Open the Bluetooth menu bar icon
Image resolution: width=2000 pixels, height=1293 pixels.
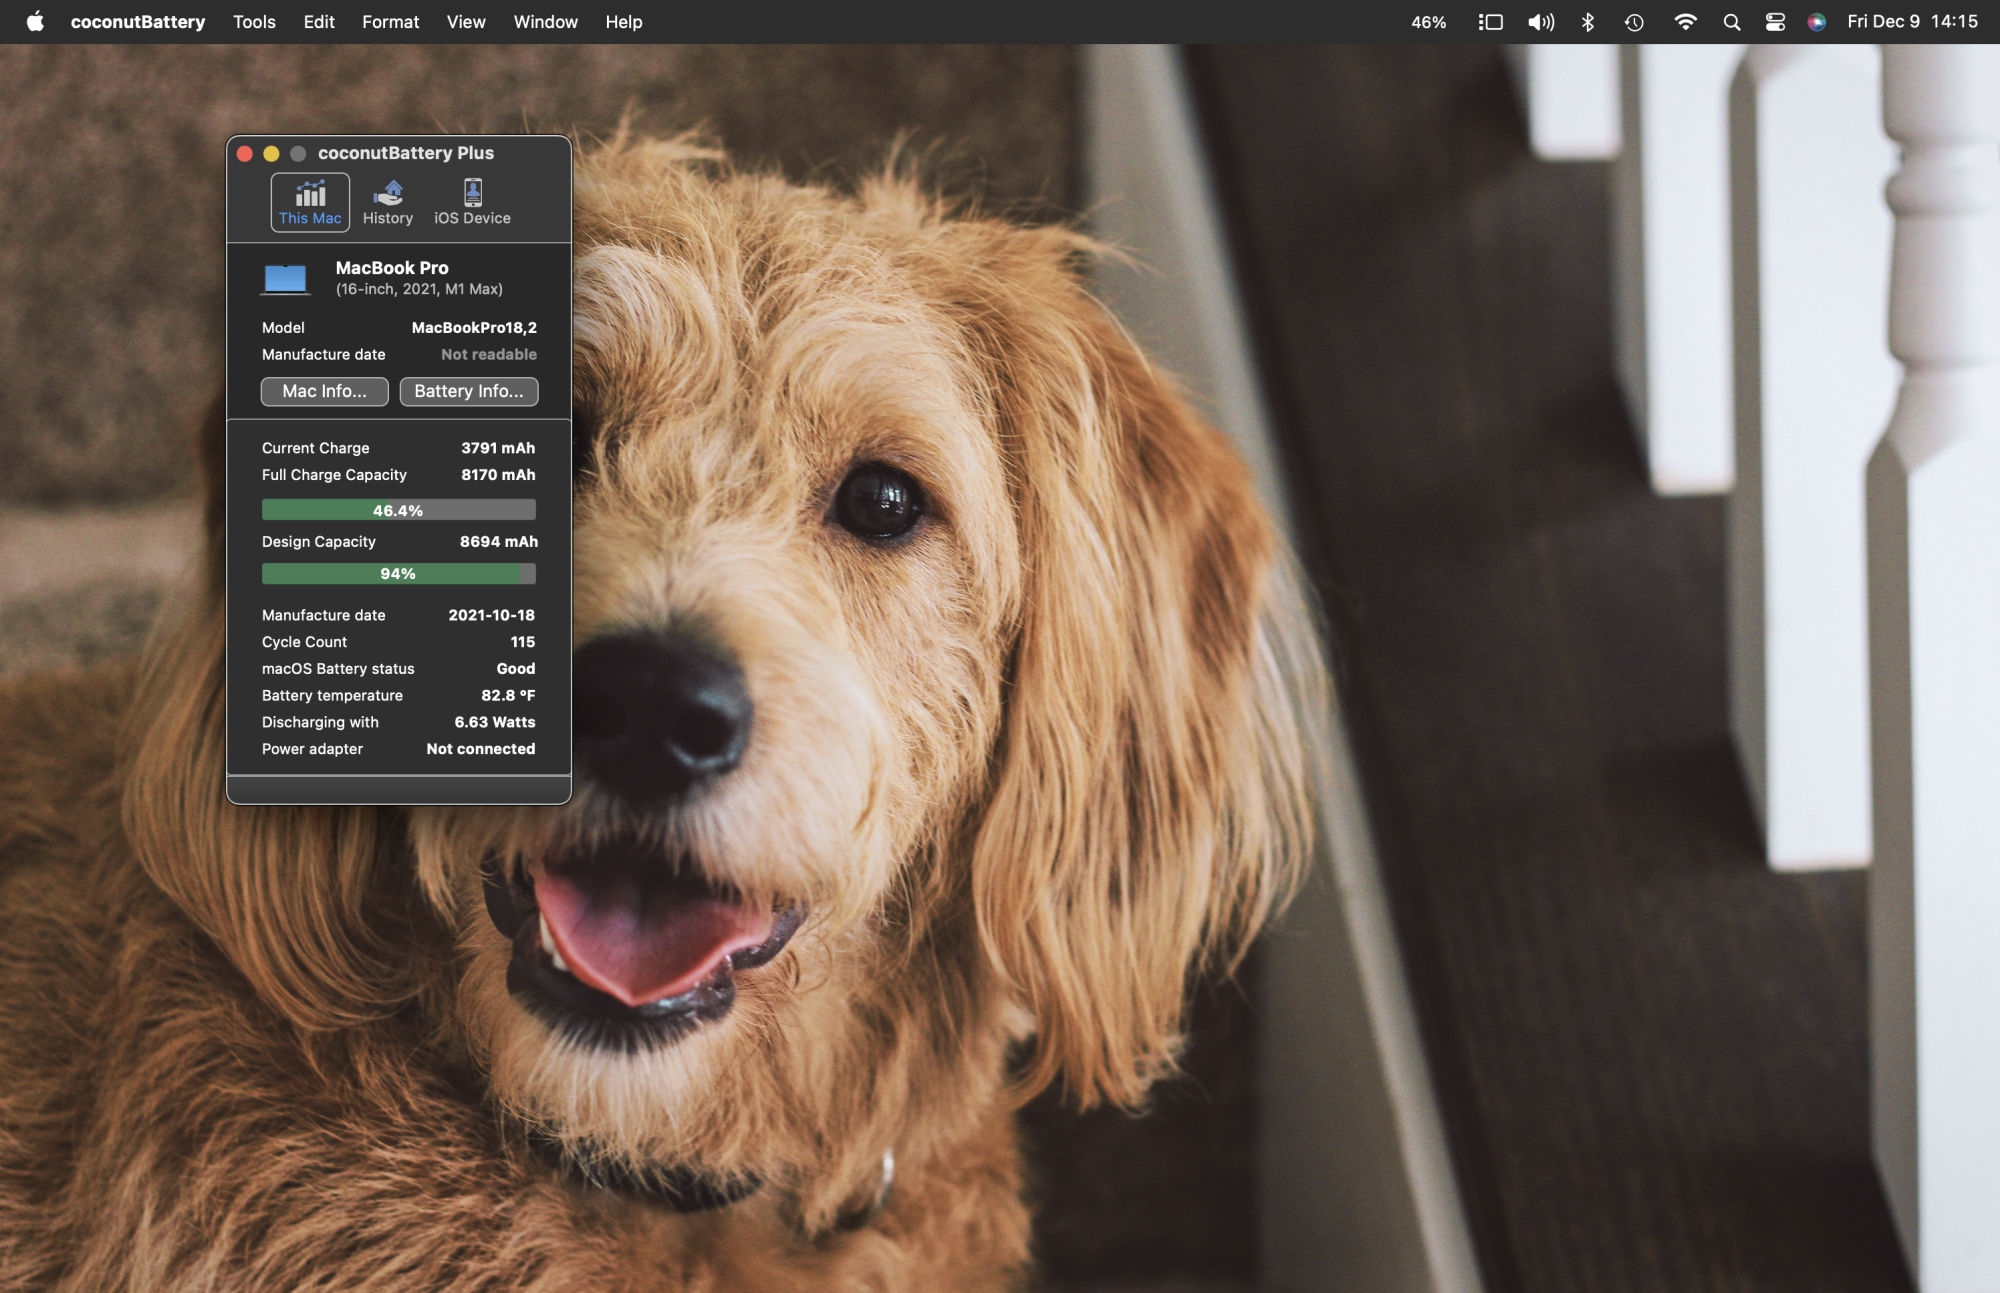1588,22
